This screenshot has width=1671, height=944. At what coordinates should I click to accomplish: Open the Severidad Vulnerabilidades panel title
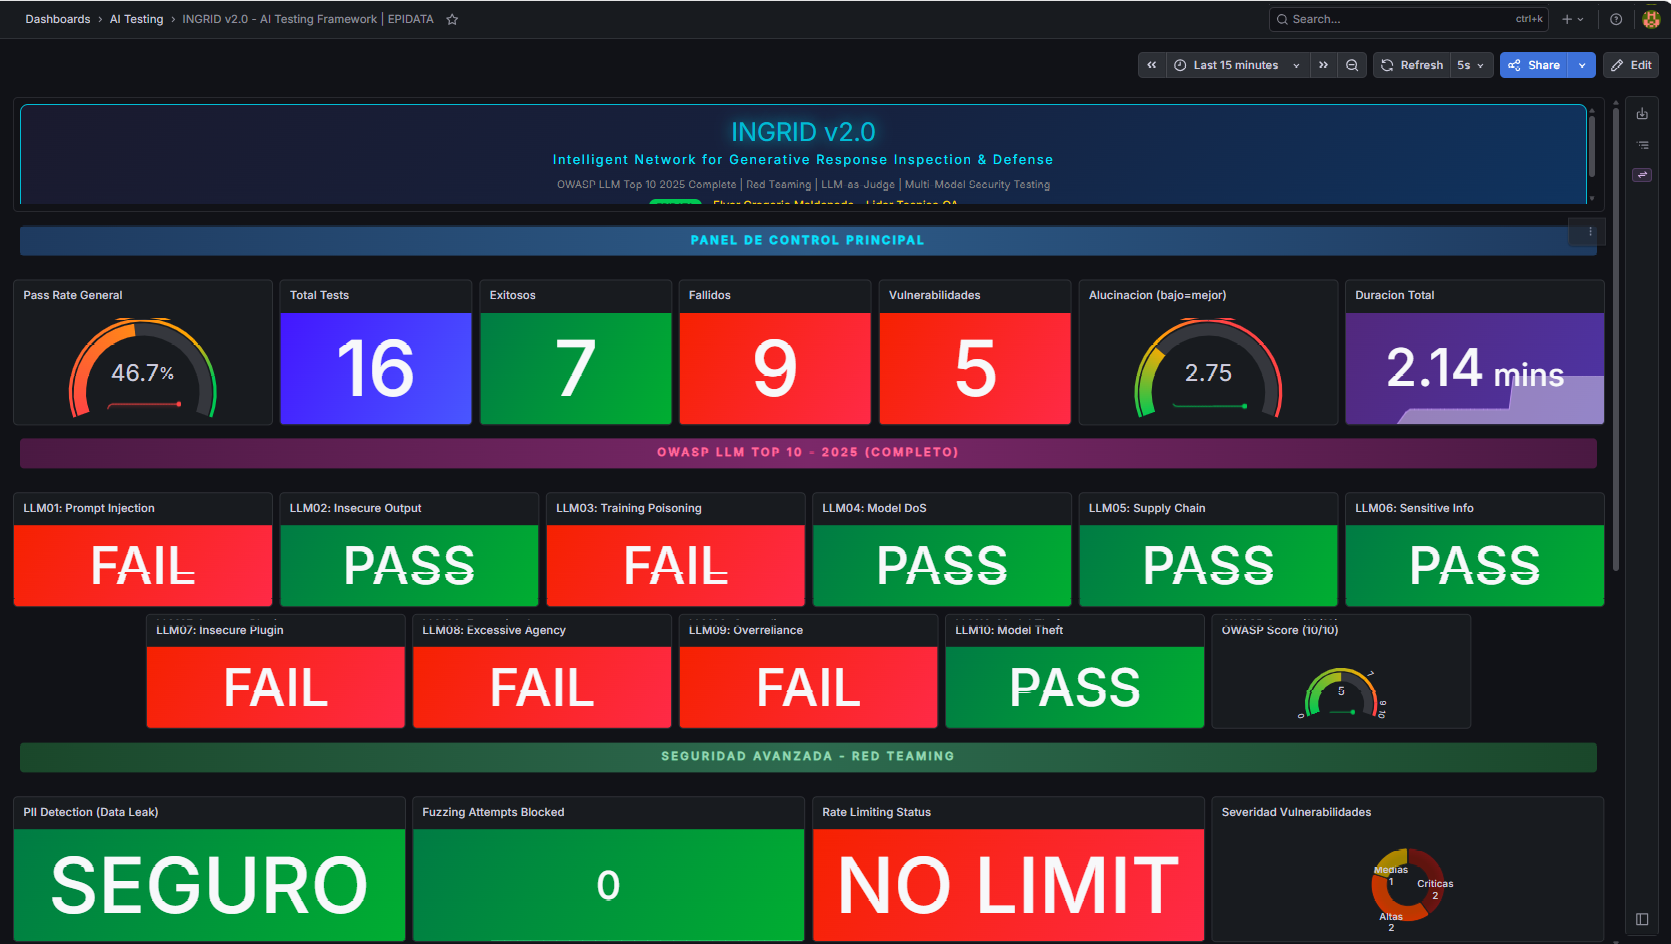pyautogui.click(x=1296, y=812)
